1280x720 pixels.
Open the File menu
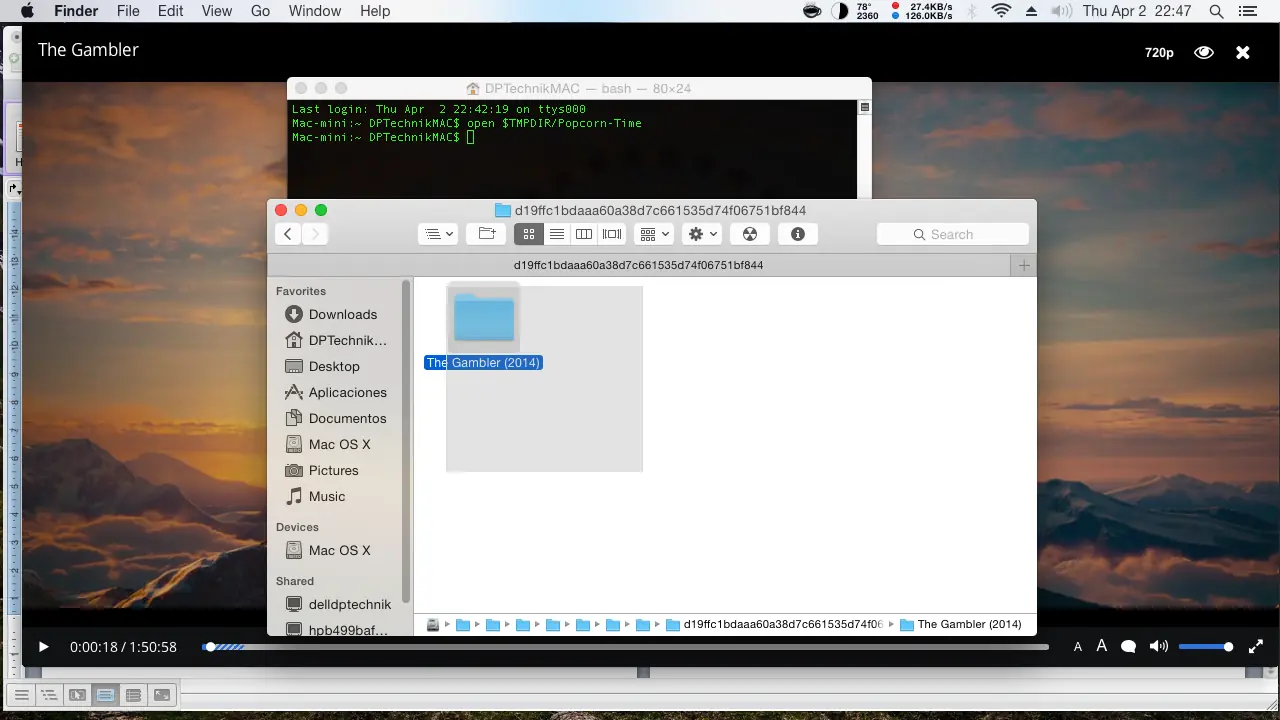click(128, 11)
